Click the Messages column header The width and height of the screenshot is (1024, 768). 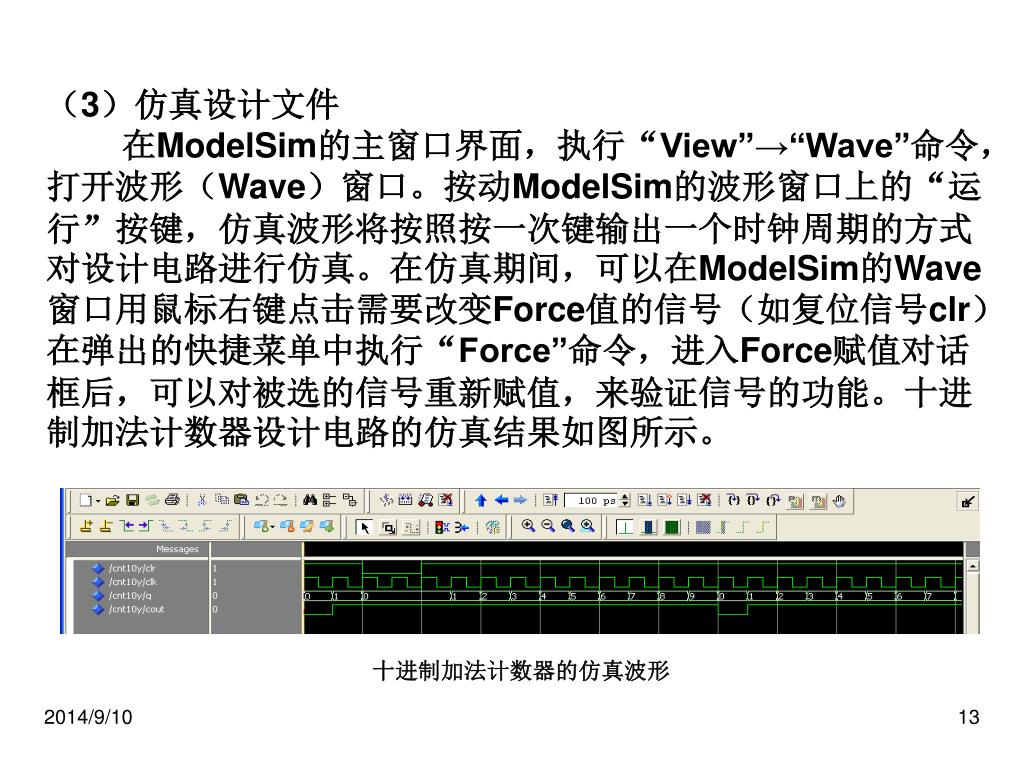pyautogui.click(x=177, y=549)
